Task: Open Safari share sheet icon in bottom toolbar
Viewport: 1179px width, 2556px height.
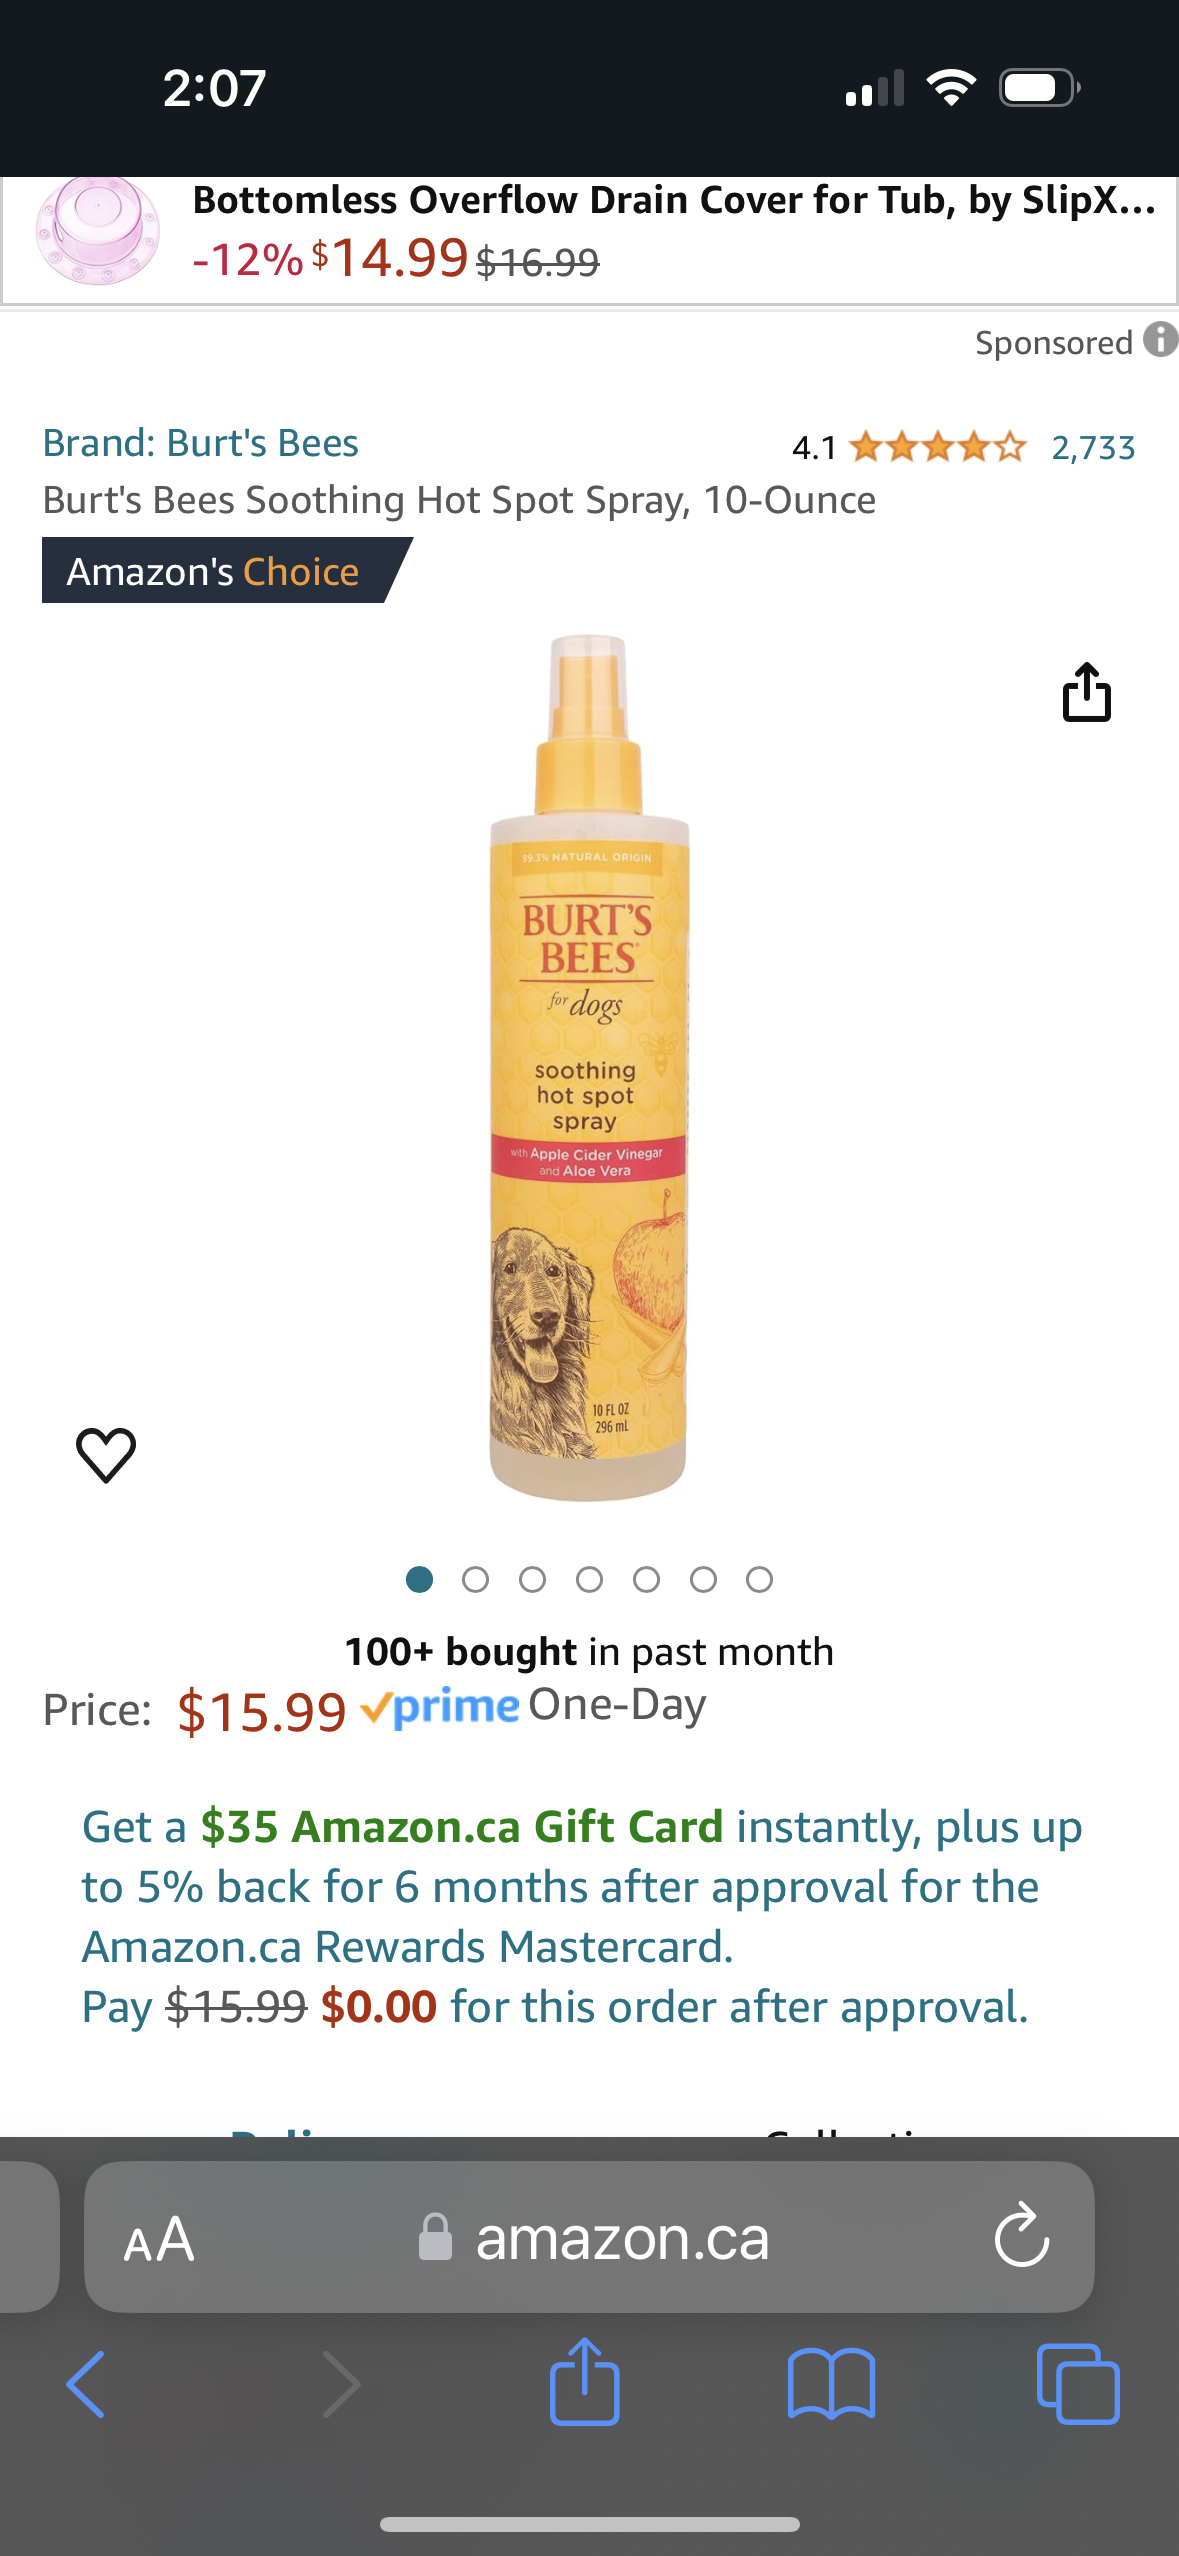Action: [x=585, y=2382]
